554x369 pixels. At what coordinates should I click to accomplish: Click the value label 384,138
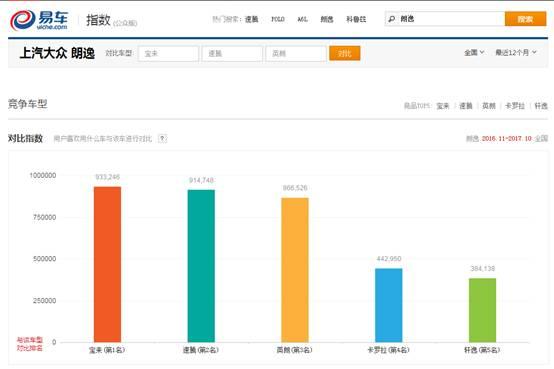482,269
